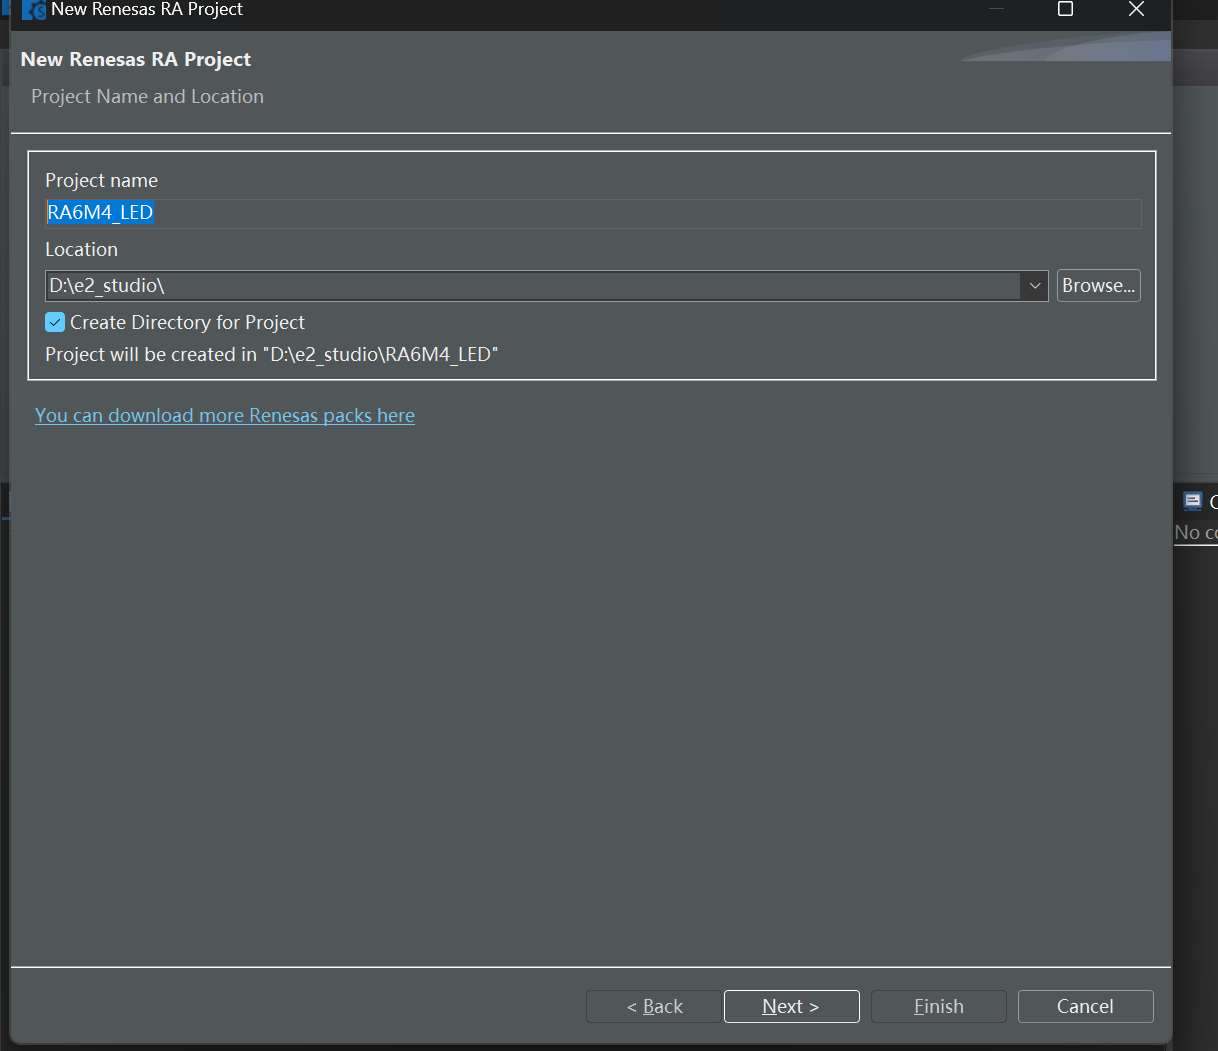Click the "Project Name and Location" subtitle
Image resolution: width=1218 pixels, height=1051 pixels.
coord(148,97)
